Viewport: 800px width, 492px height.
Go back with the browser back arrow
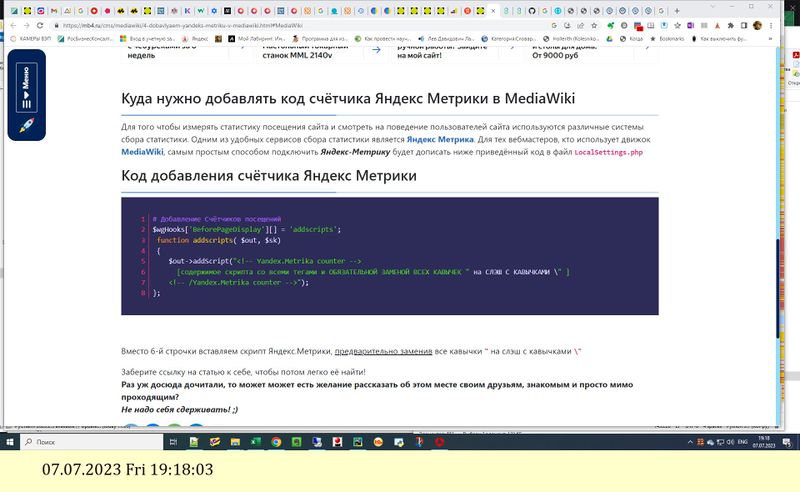click(x=13, y=25)
